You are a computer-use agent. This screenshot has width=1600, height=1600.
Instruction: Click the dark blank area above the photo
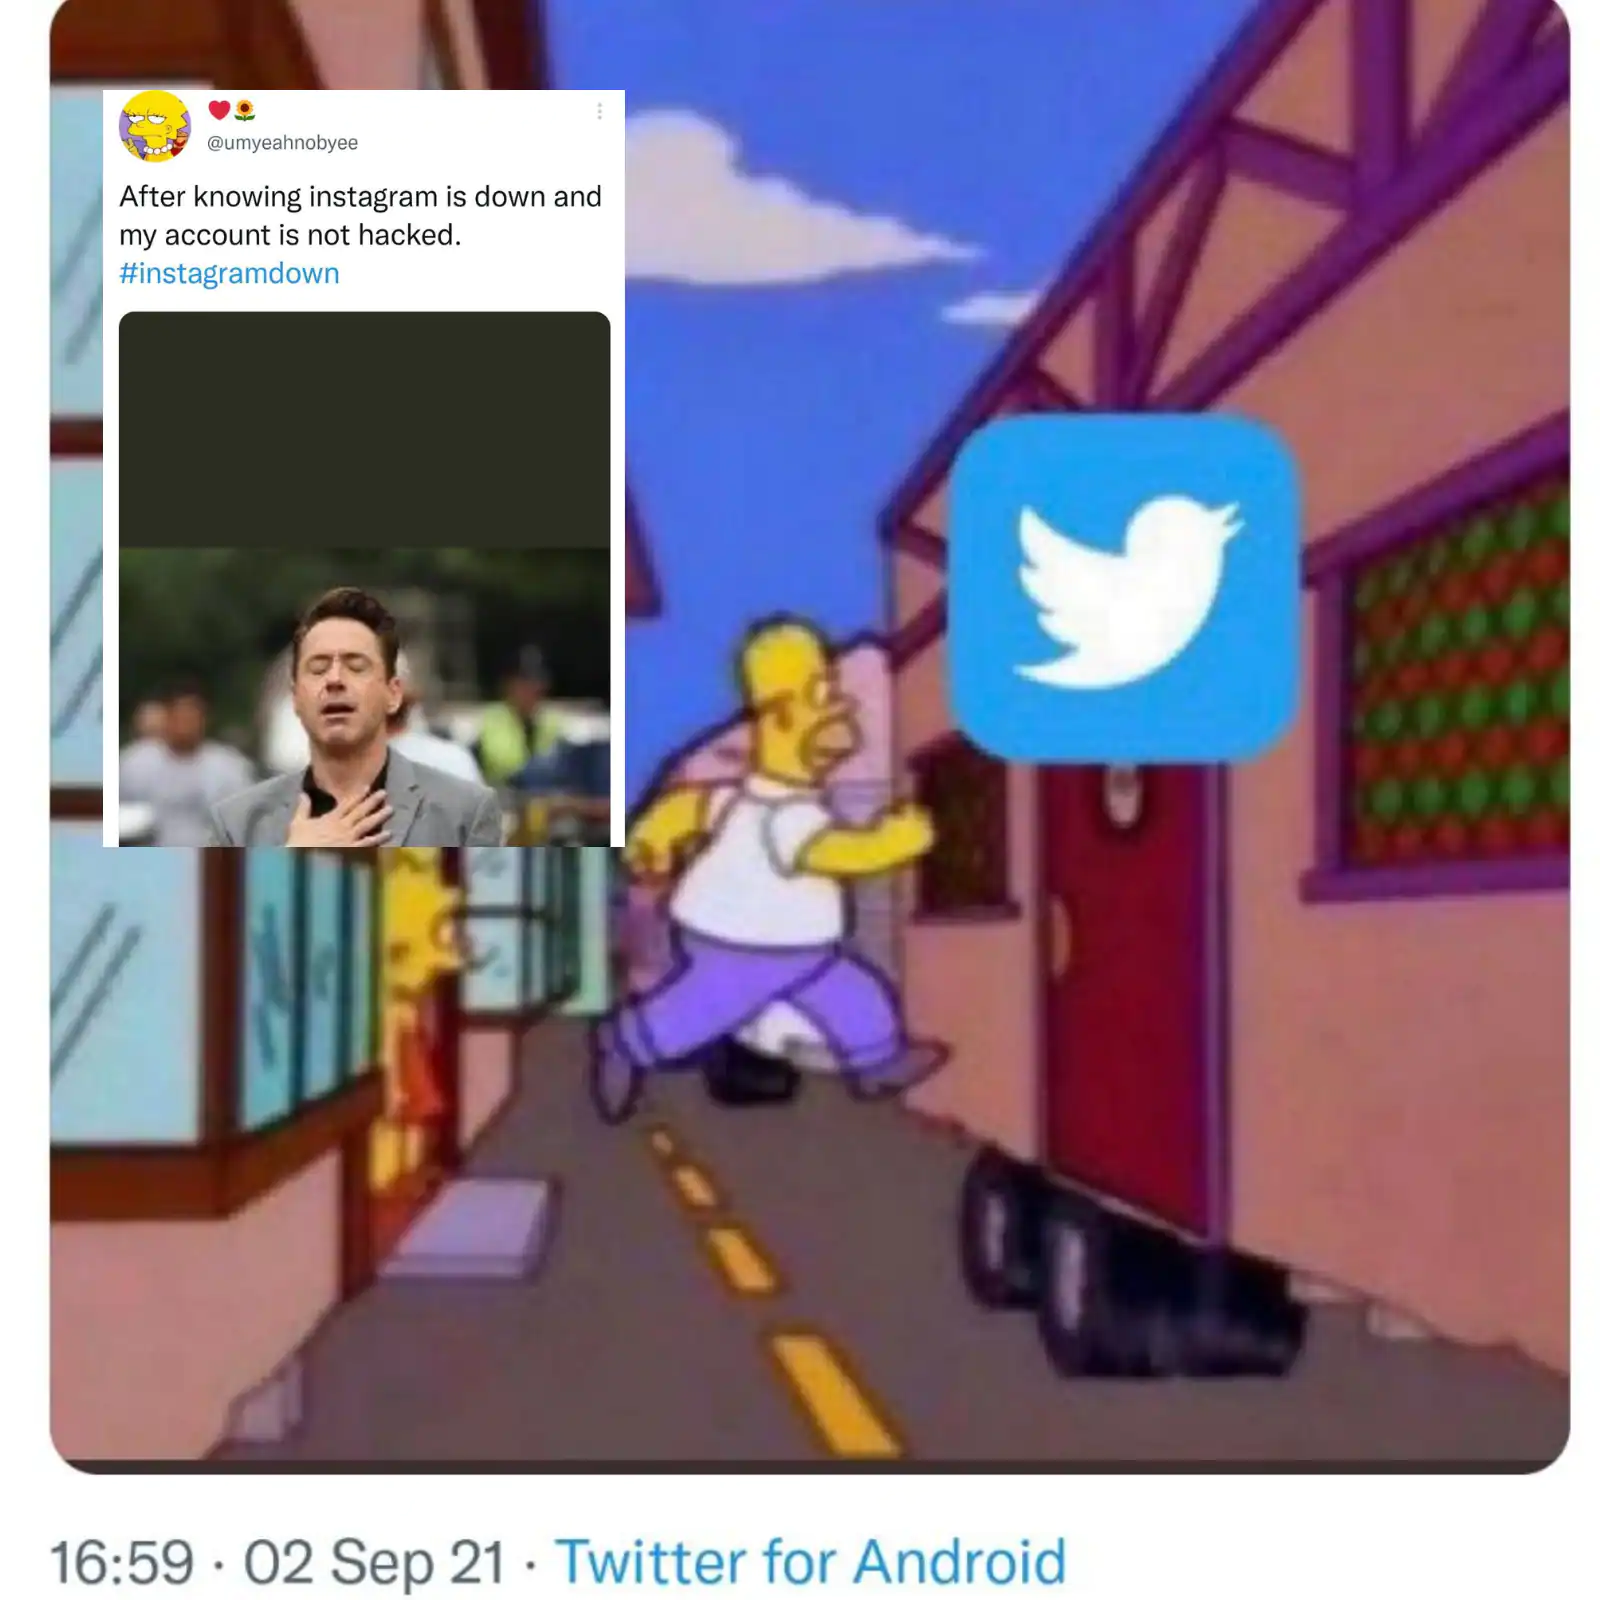click(364, 430)
